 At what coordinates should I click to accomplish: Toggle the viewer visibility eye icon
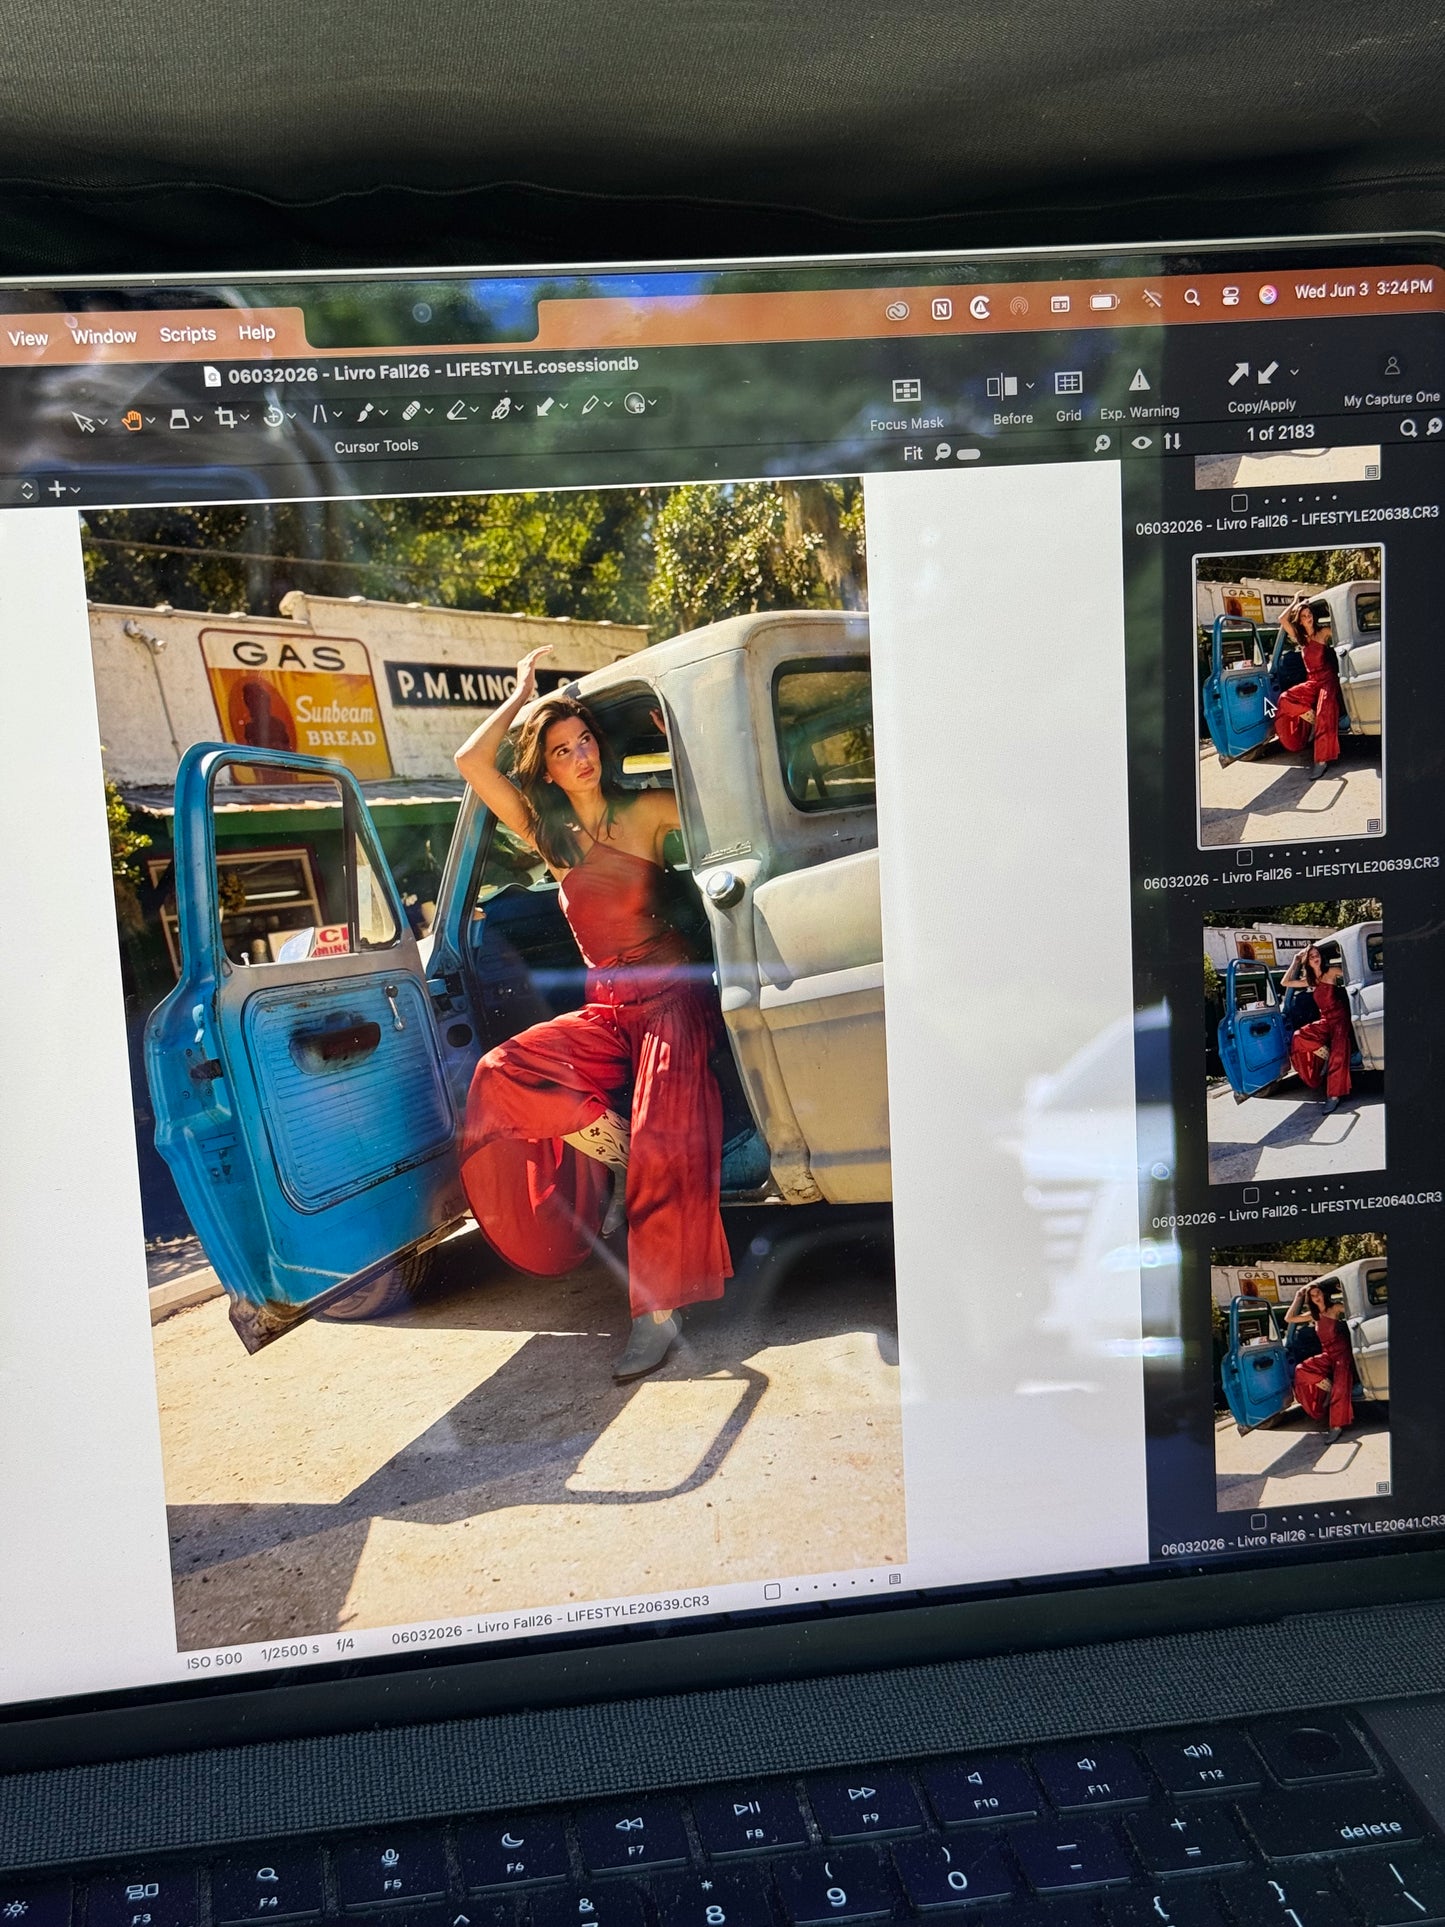click(1141, 442)
